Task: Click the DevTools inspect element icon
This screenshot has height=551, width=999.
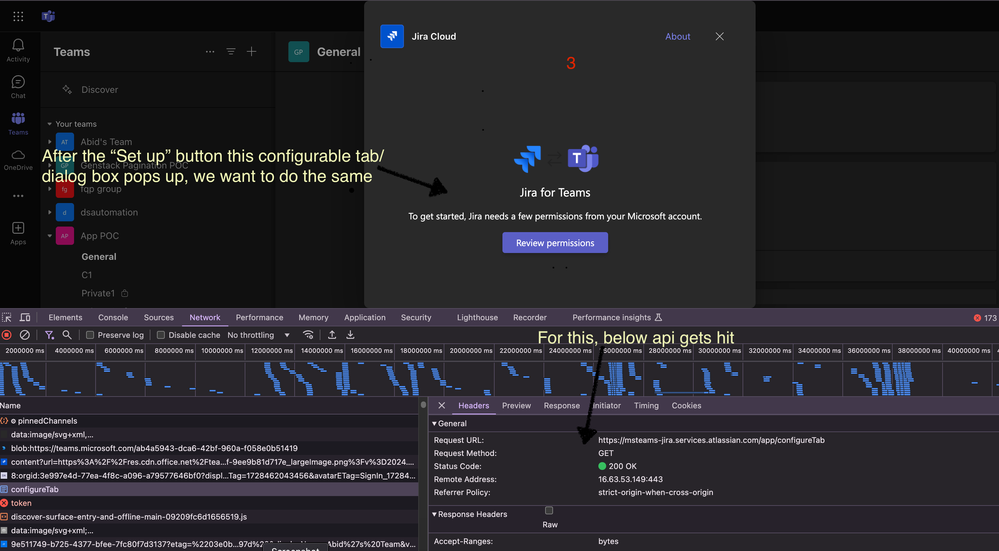Action: pos(6,317)
